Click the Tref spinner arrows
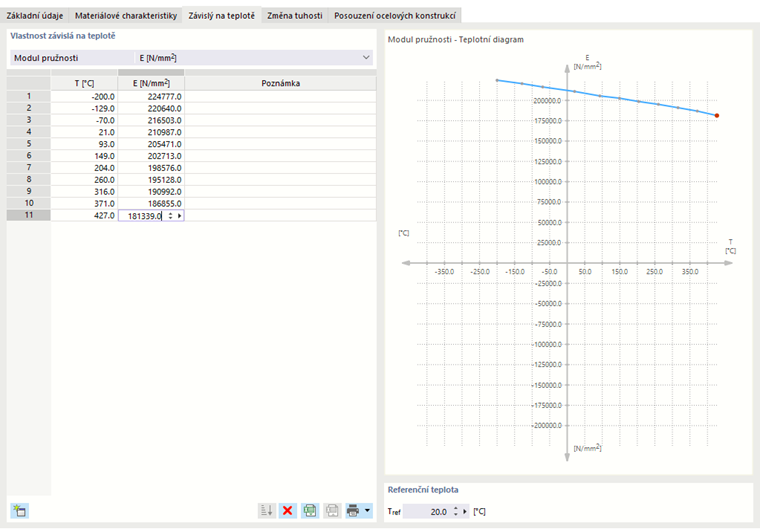Screen dimensions: 760x529 (456, 511)
